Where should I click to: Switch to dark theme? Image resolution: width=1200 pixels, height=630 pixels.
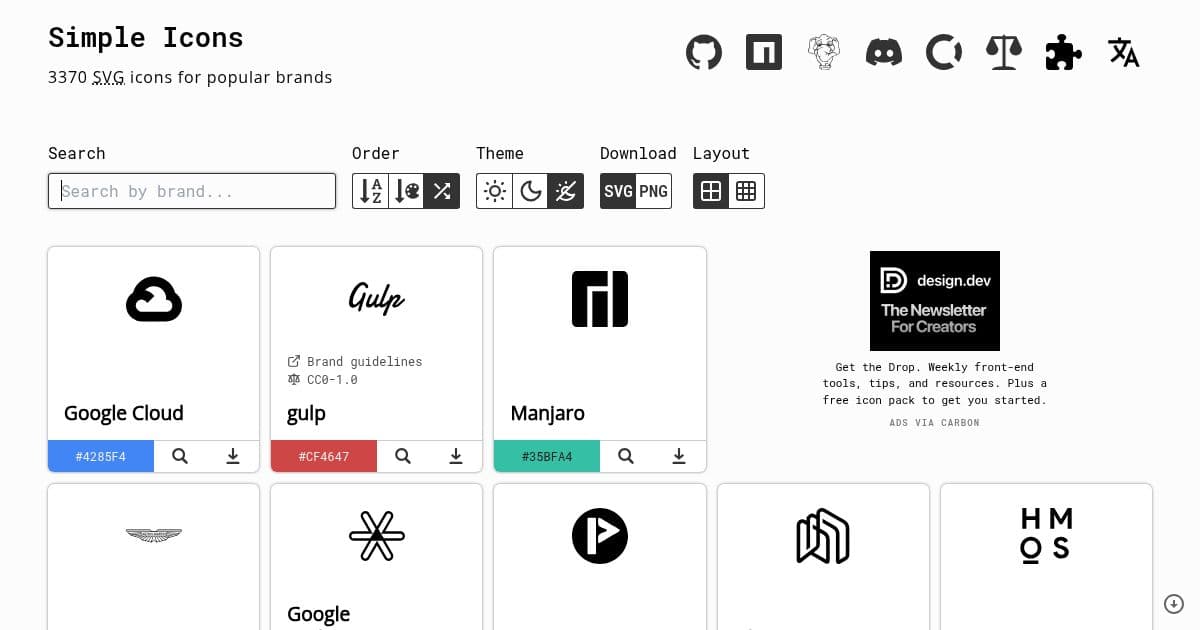[530, 191]
